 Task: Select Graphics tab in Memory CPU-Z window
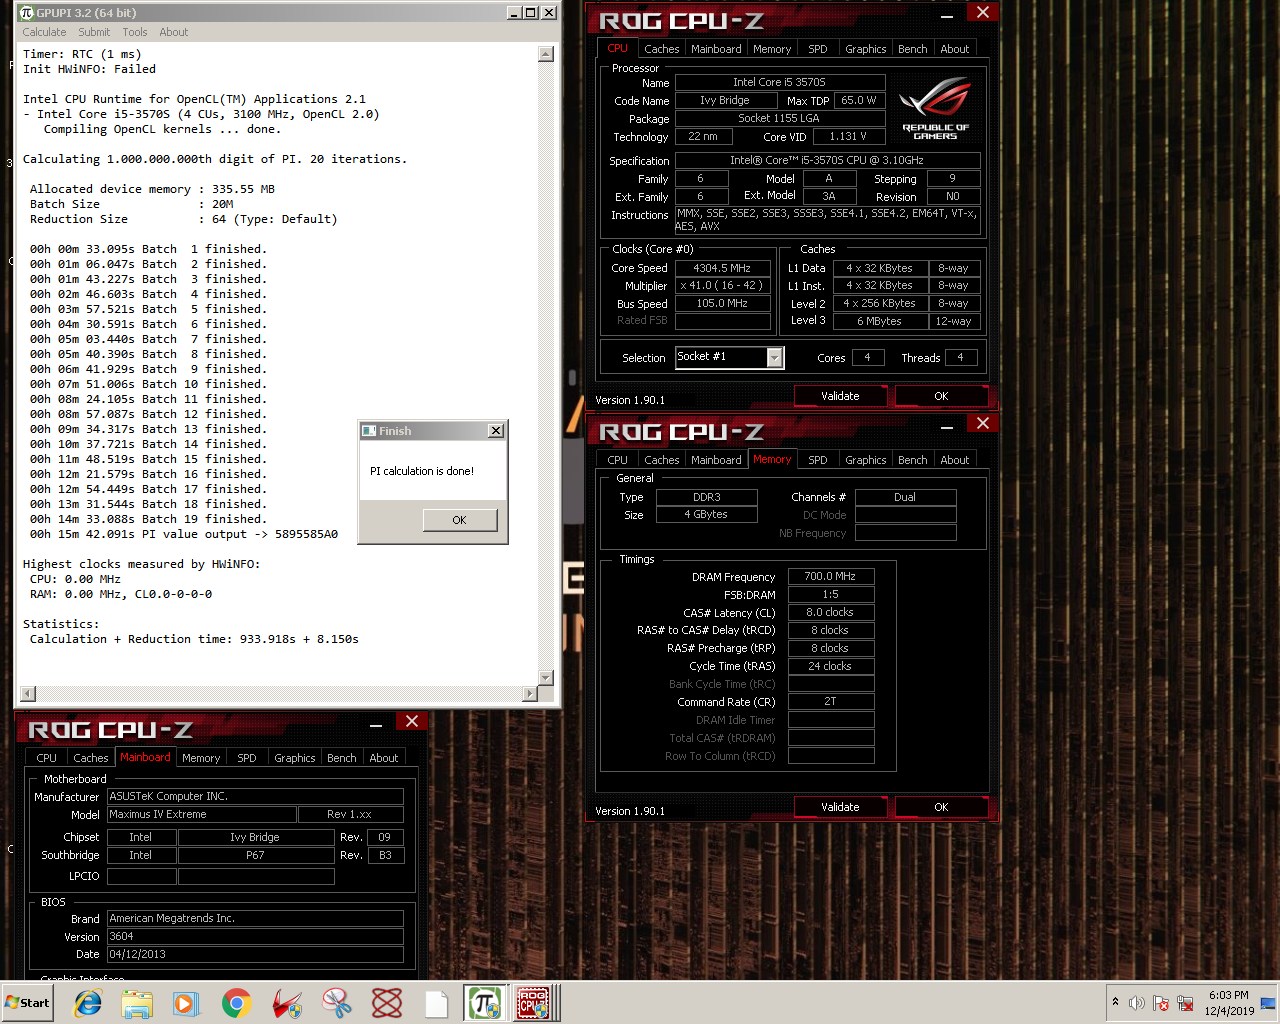click(865, 460)
